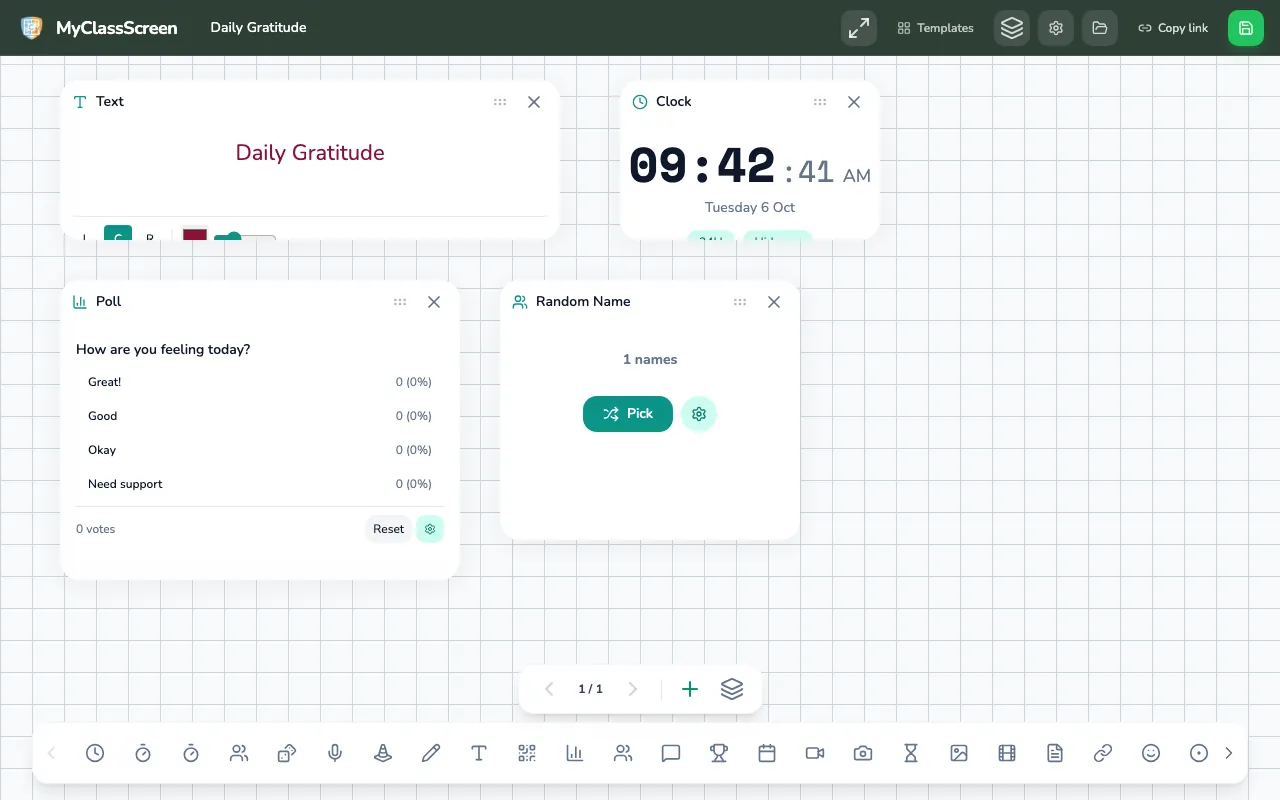Image resolution: width=1280 pixels, height=800 pixels.
Task: Select the pencil Draw tool
Action: 431,753
